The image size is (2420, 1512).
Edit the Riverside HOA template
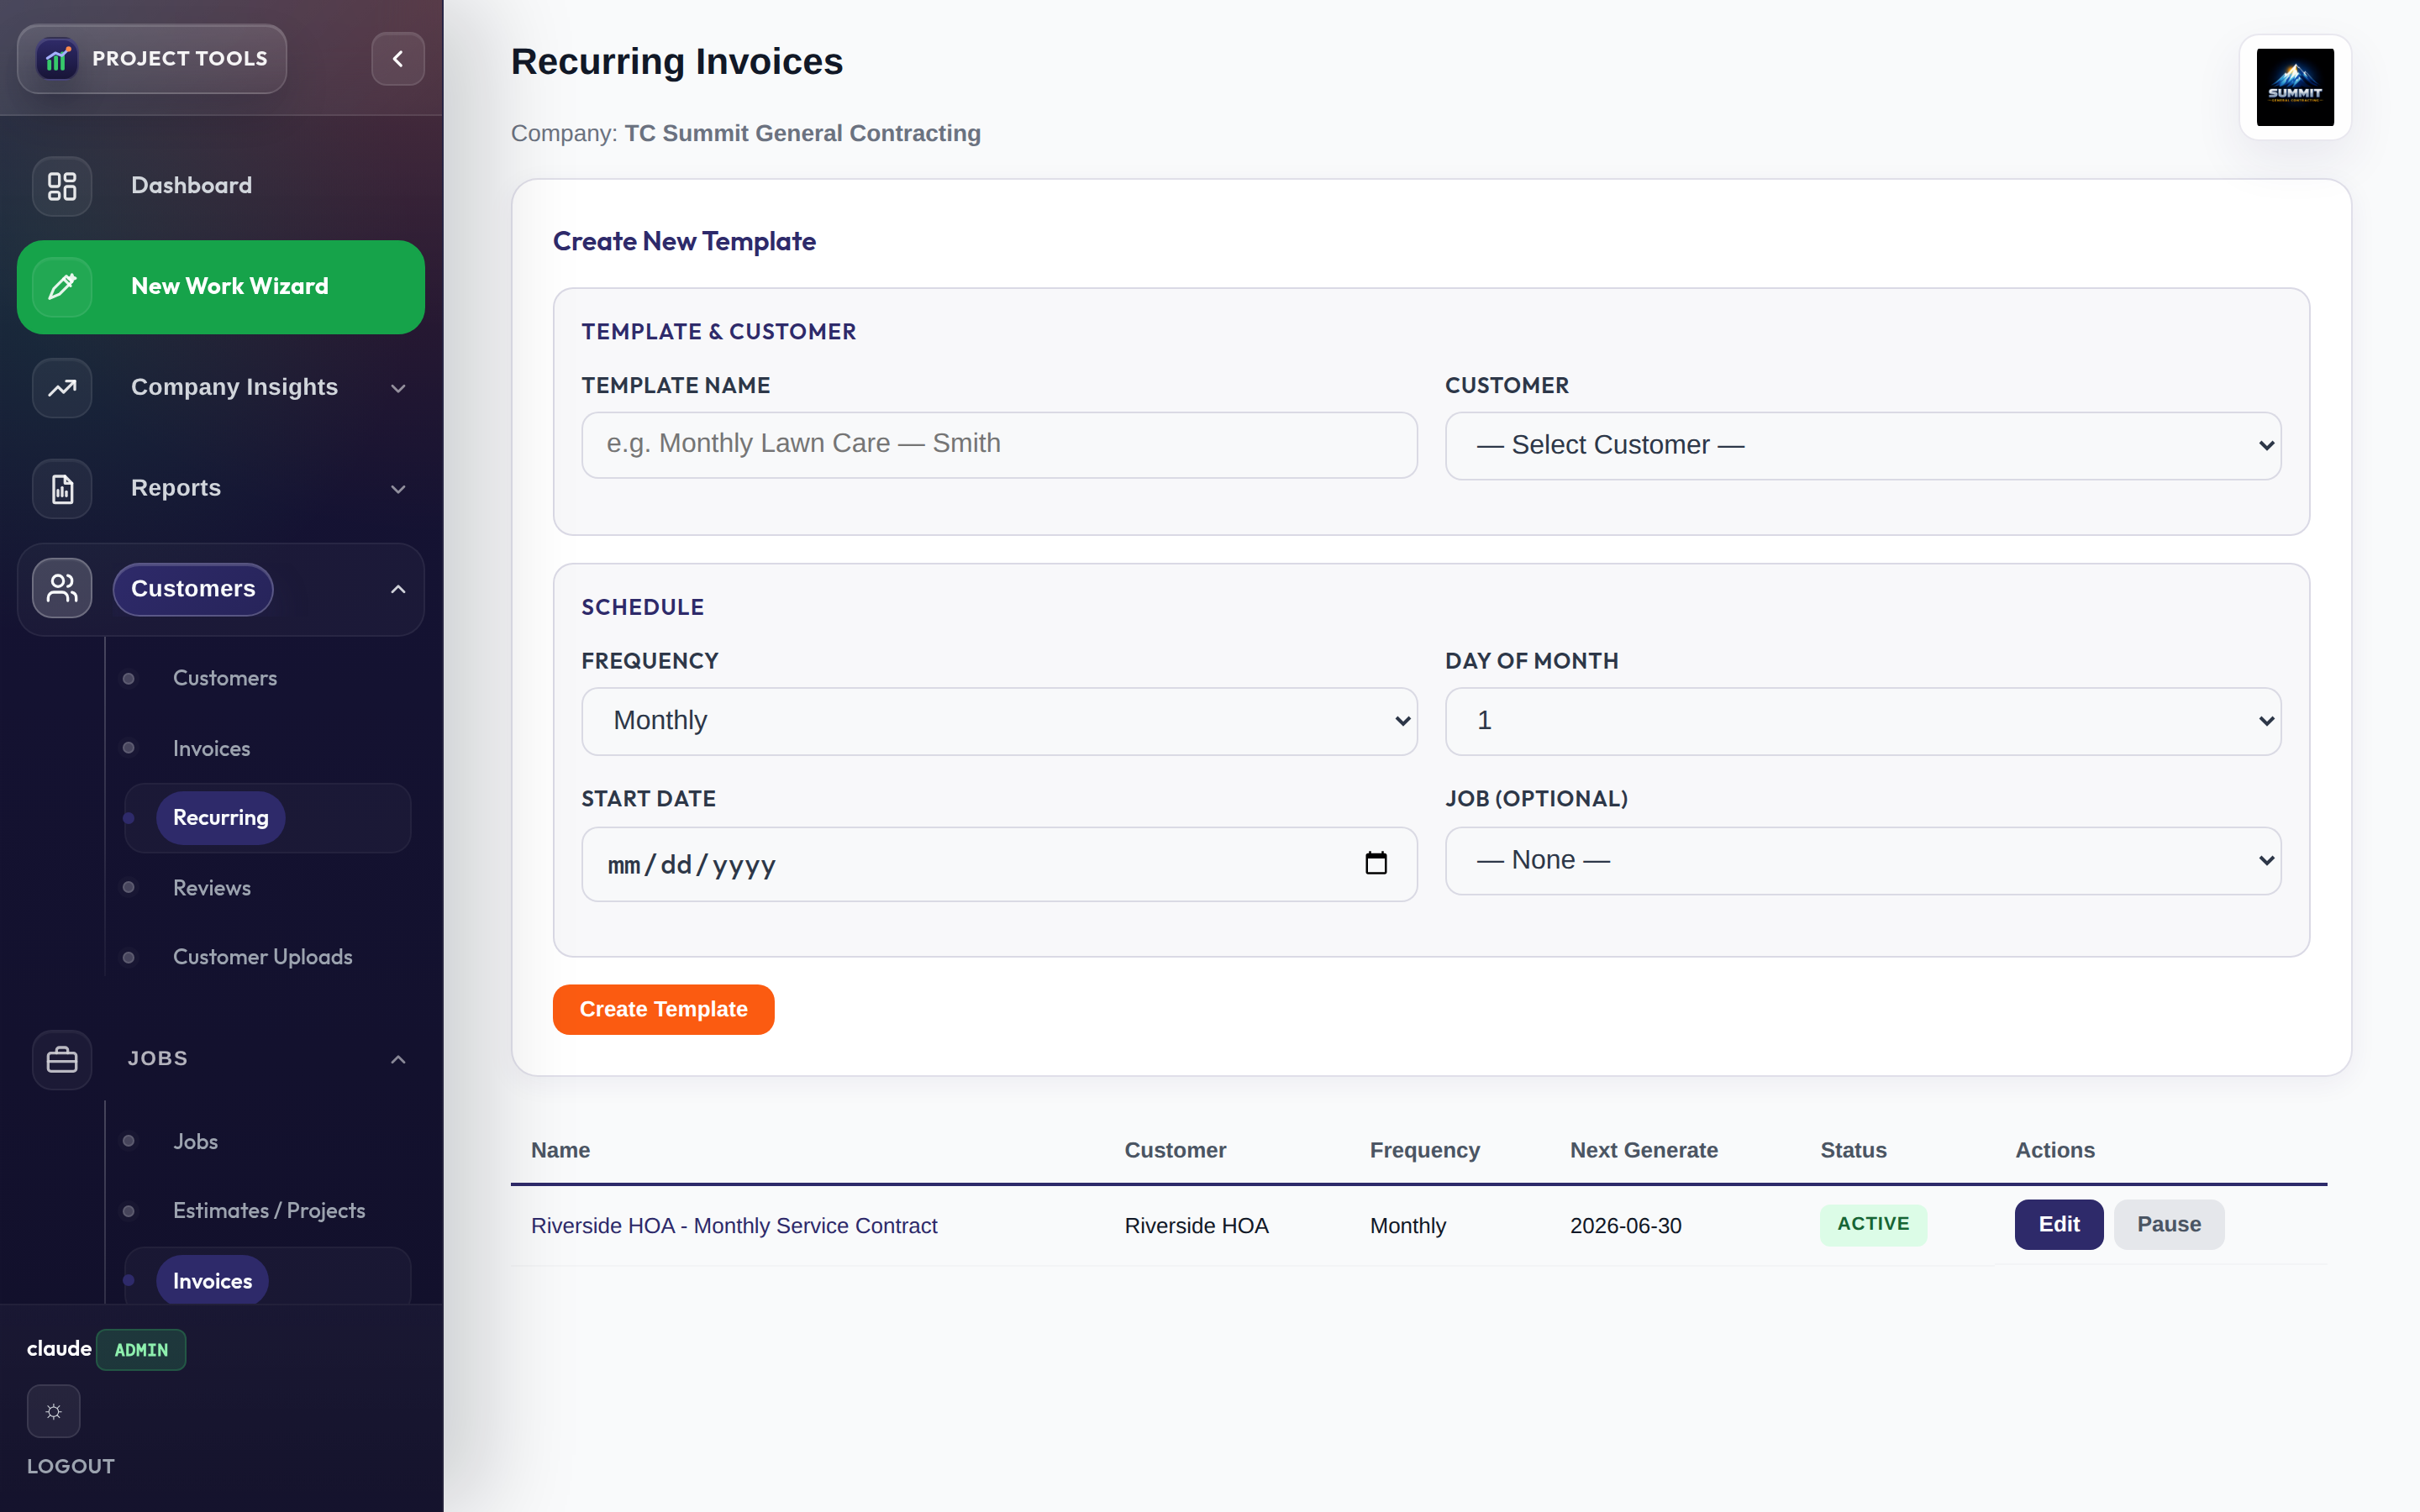tap(2058, 1225)
